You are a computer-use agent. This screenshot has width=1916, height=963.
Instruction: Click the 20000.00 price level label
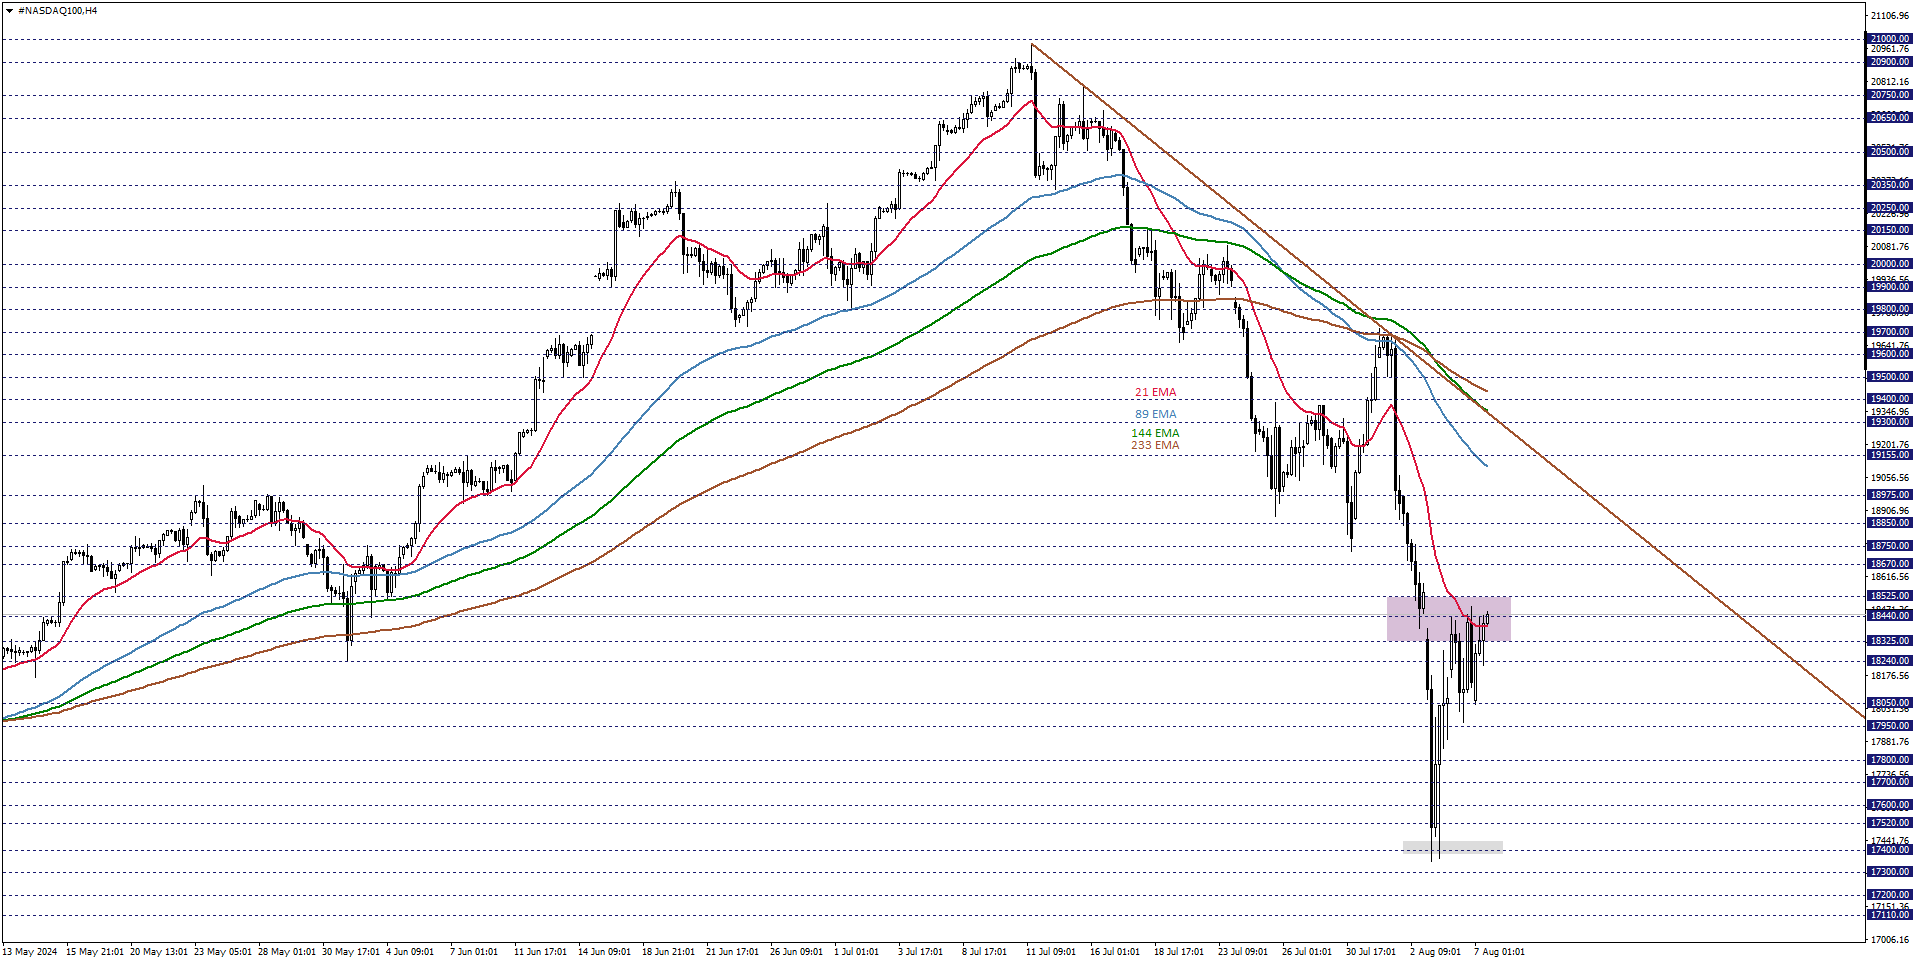tap(1890, 264)
